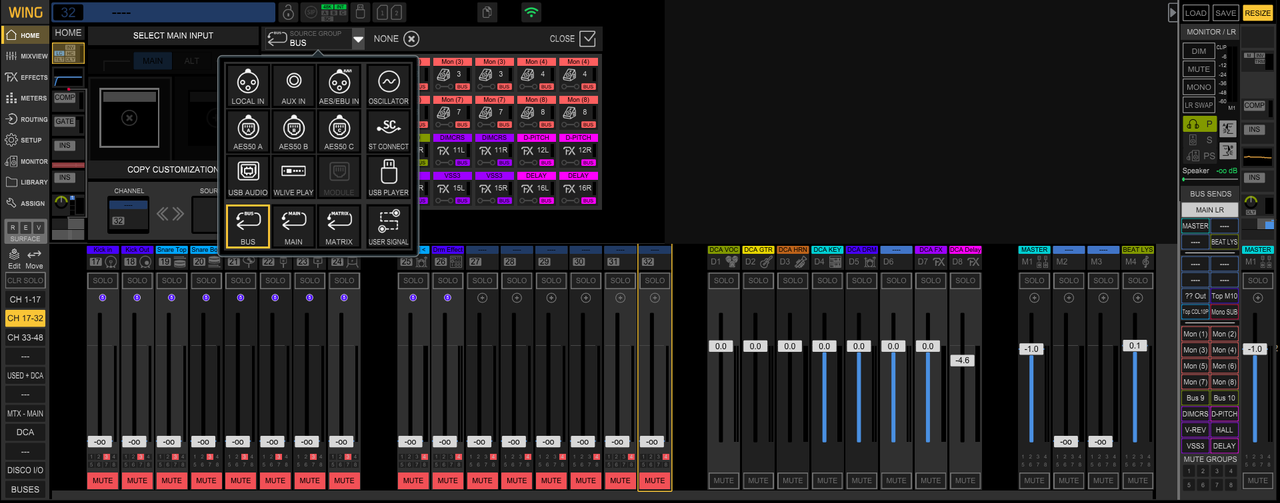
Task: Select WLIVE PLAY source group
Action: point(294,178)
